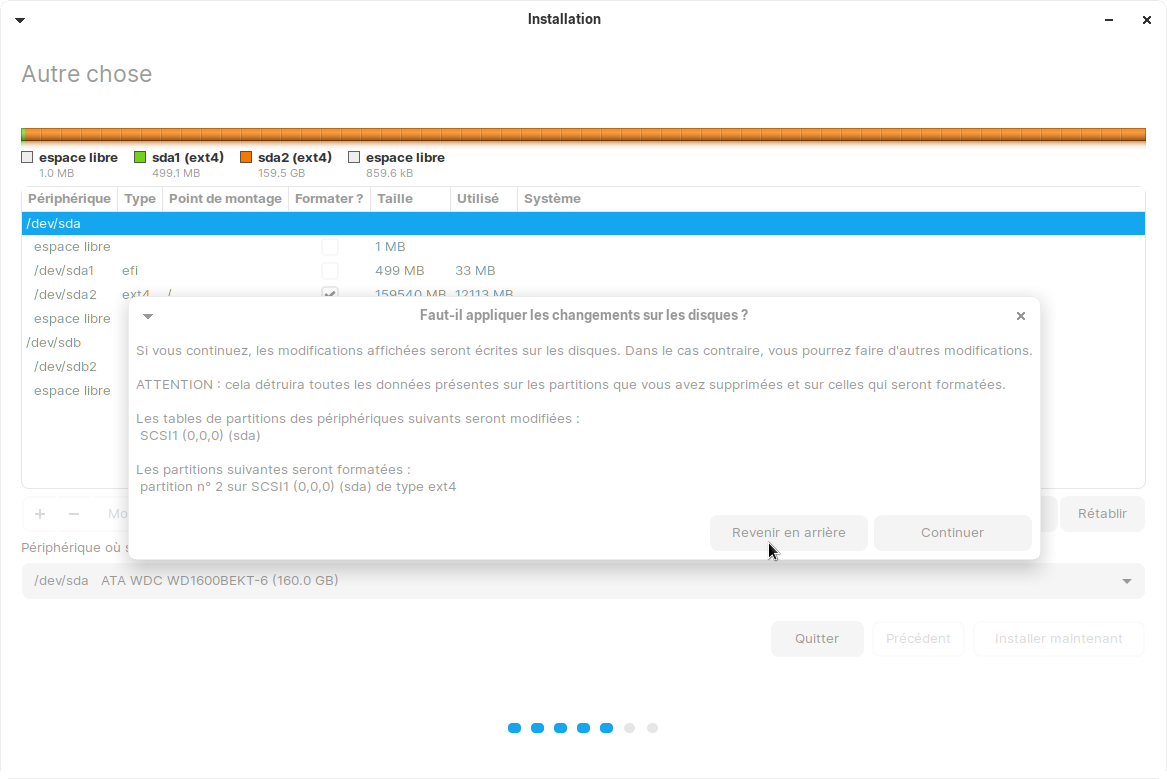The image size is (1167, 779).
Task: Toggle format checkbox for /dev/sda1
Action: click(x=330, y=271)
